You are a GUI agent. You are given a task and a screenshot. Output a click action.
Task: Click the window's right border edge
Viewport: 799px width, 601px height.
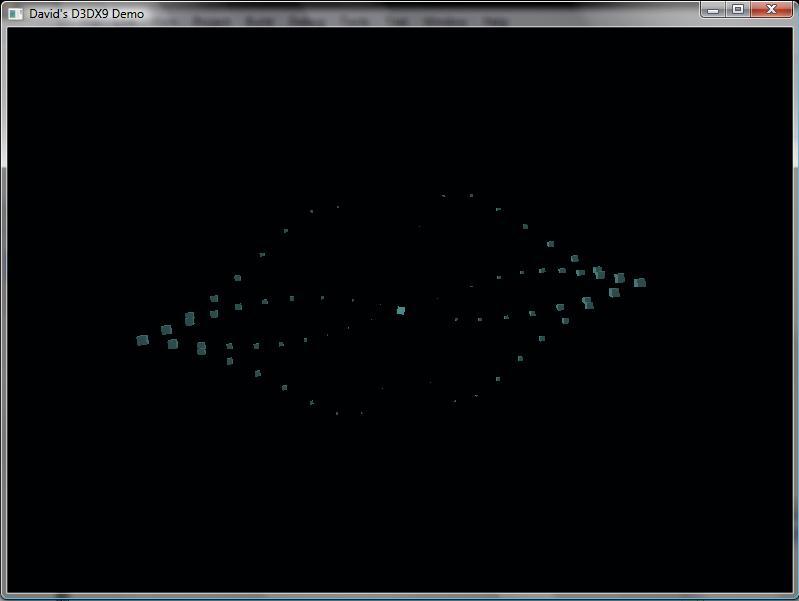[x=795, y=300]
